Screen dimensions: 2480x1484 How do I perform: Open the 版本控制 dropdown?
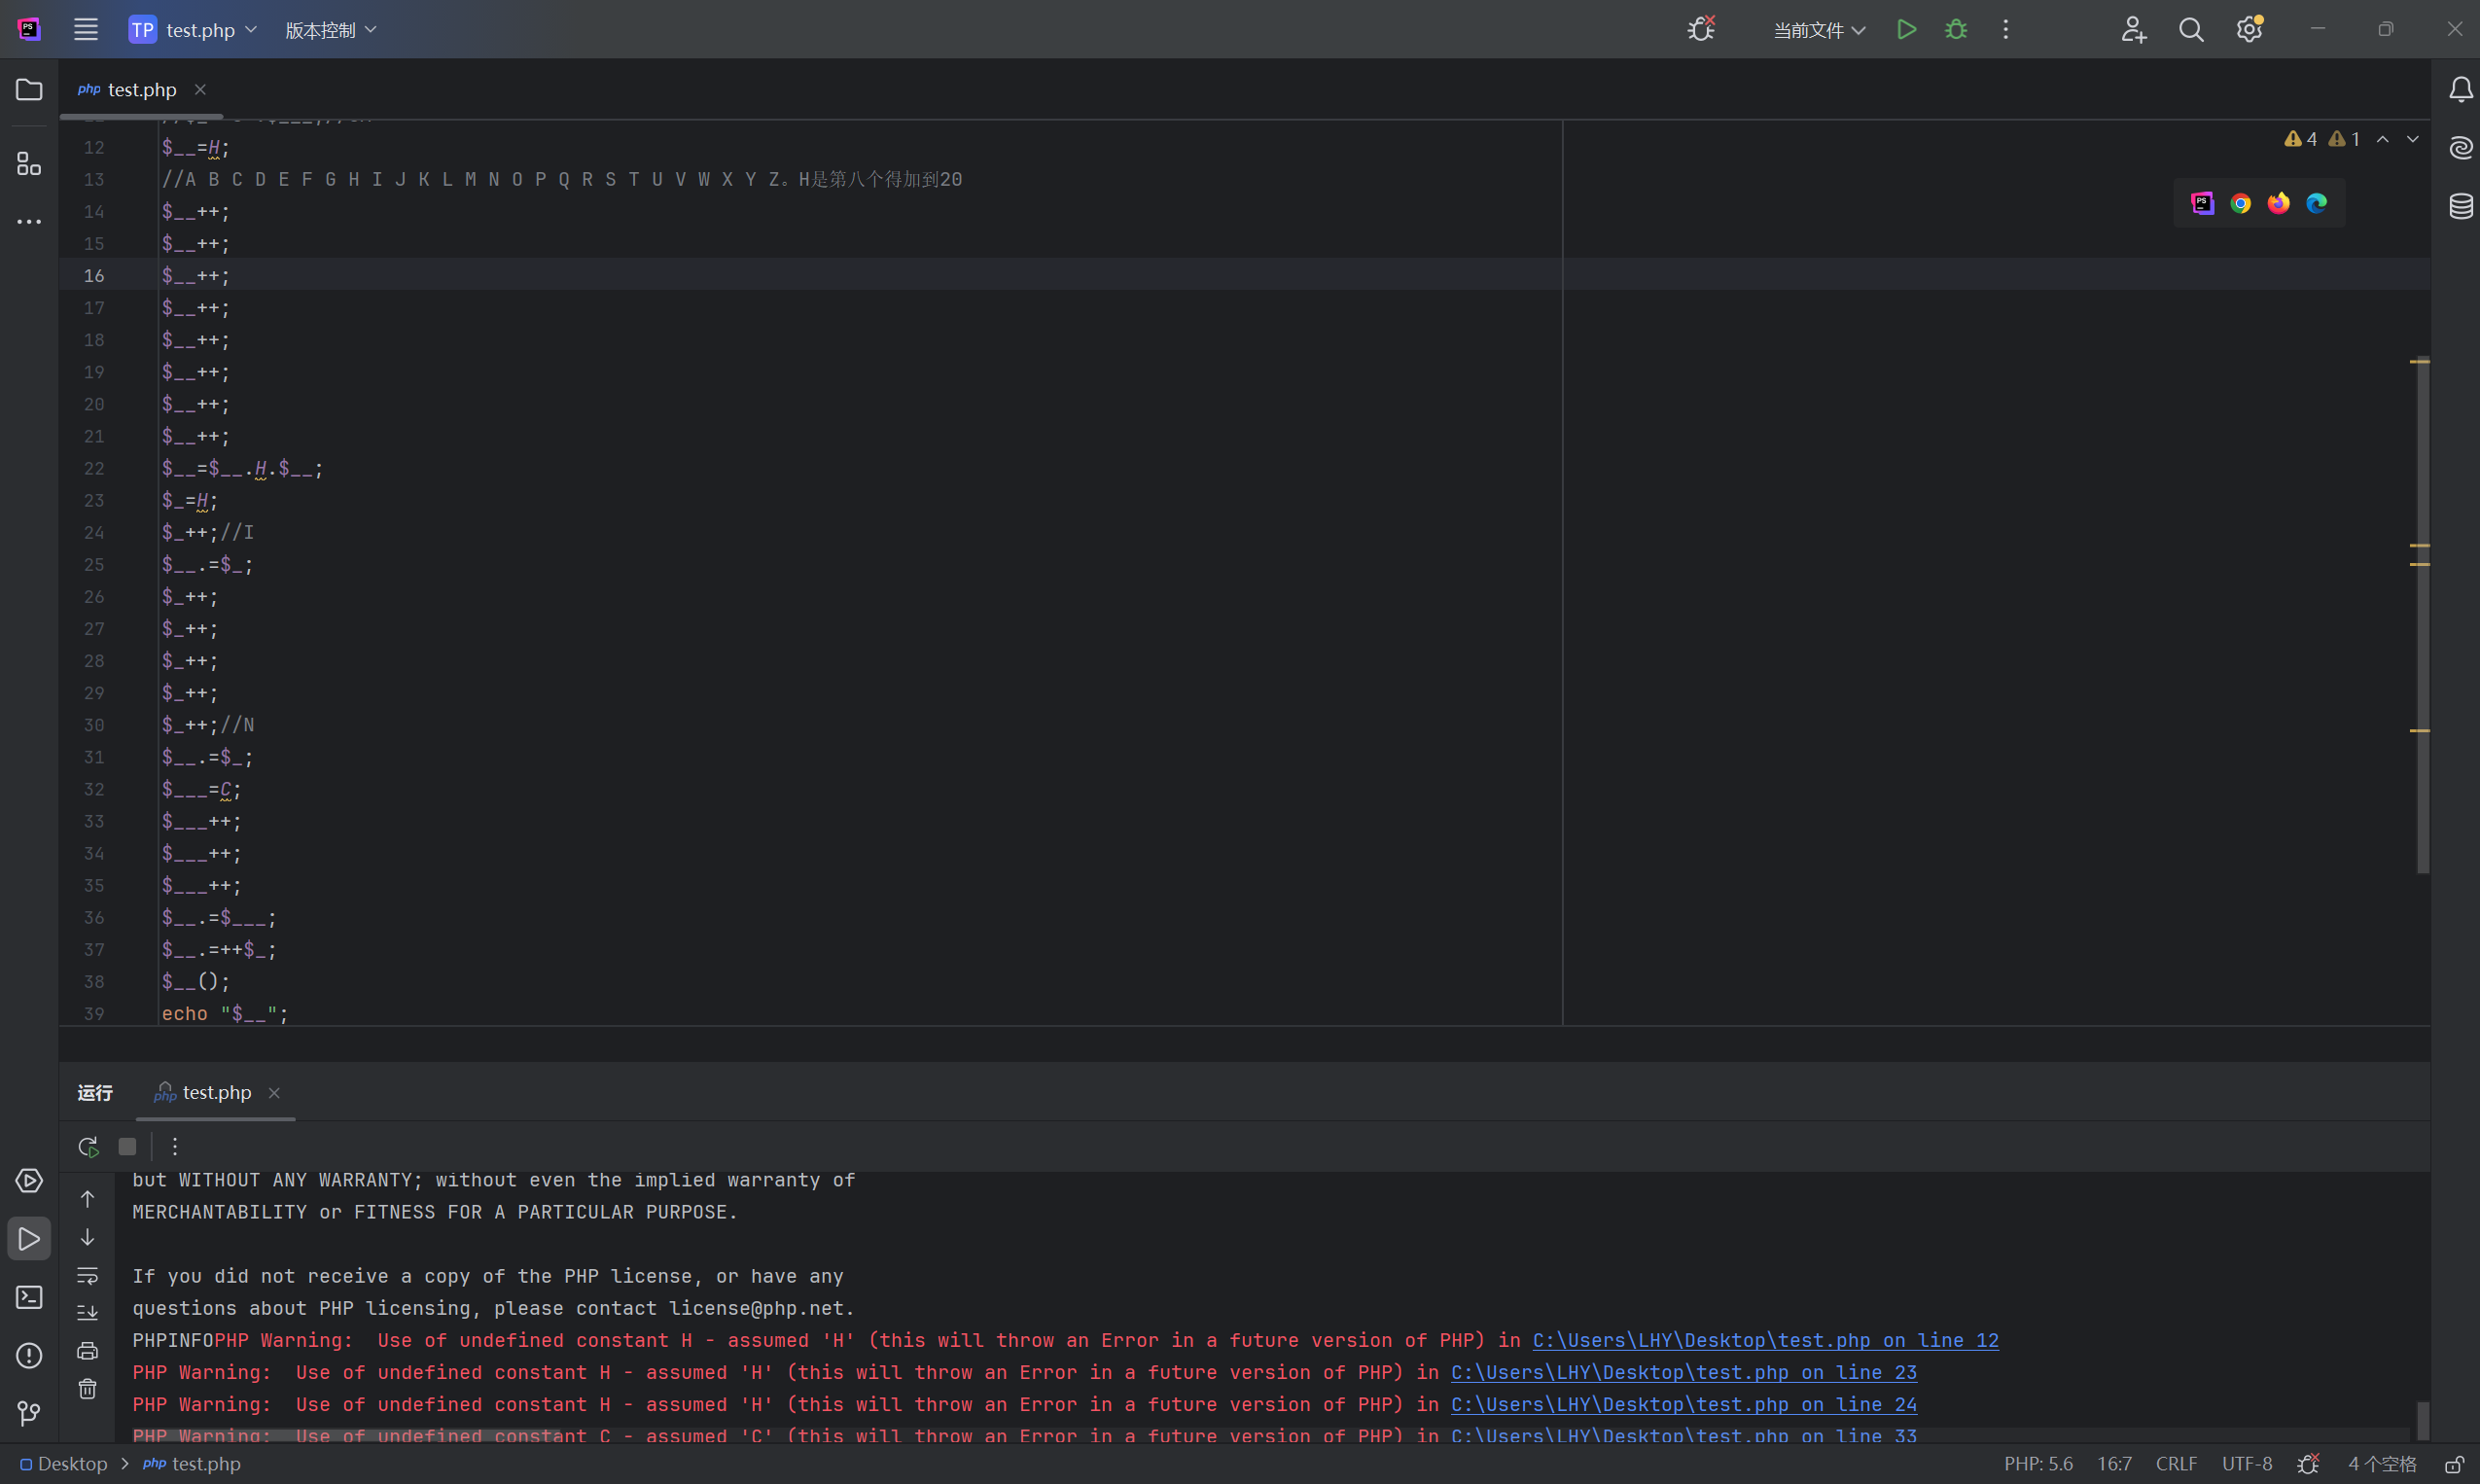coord(330,30)
